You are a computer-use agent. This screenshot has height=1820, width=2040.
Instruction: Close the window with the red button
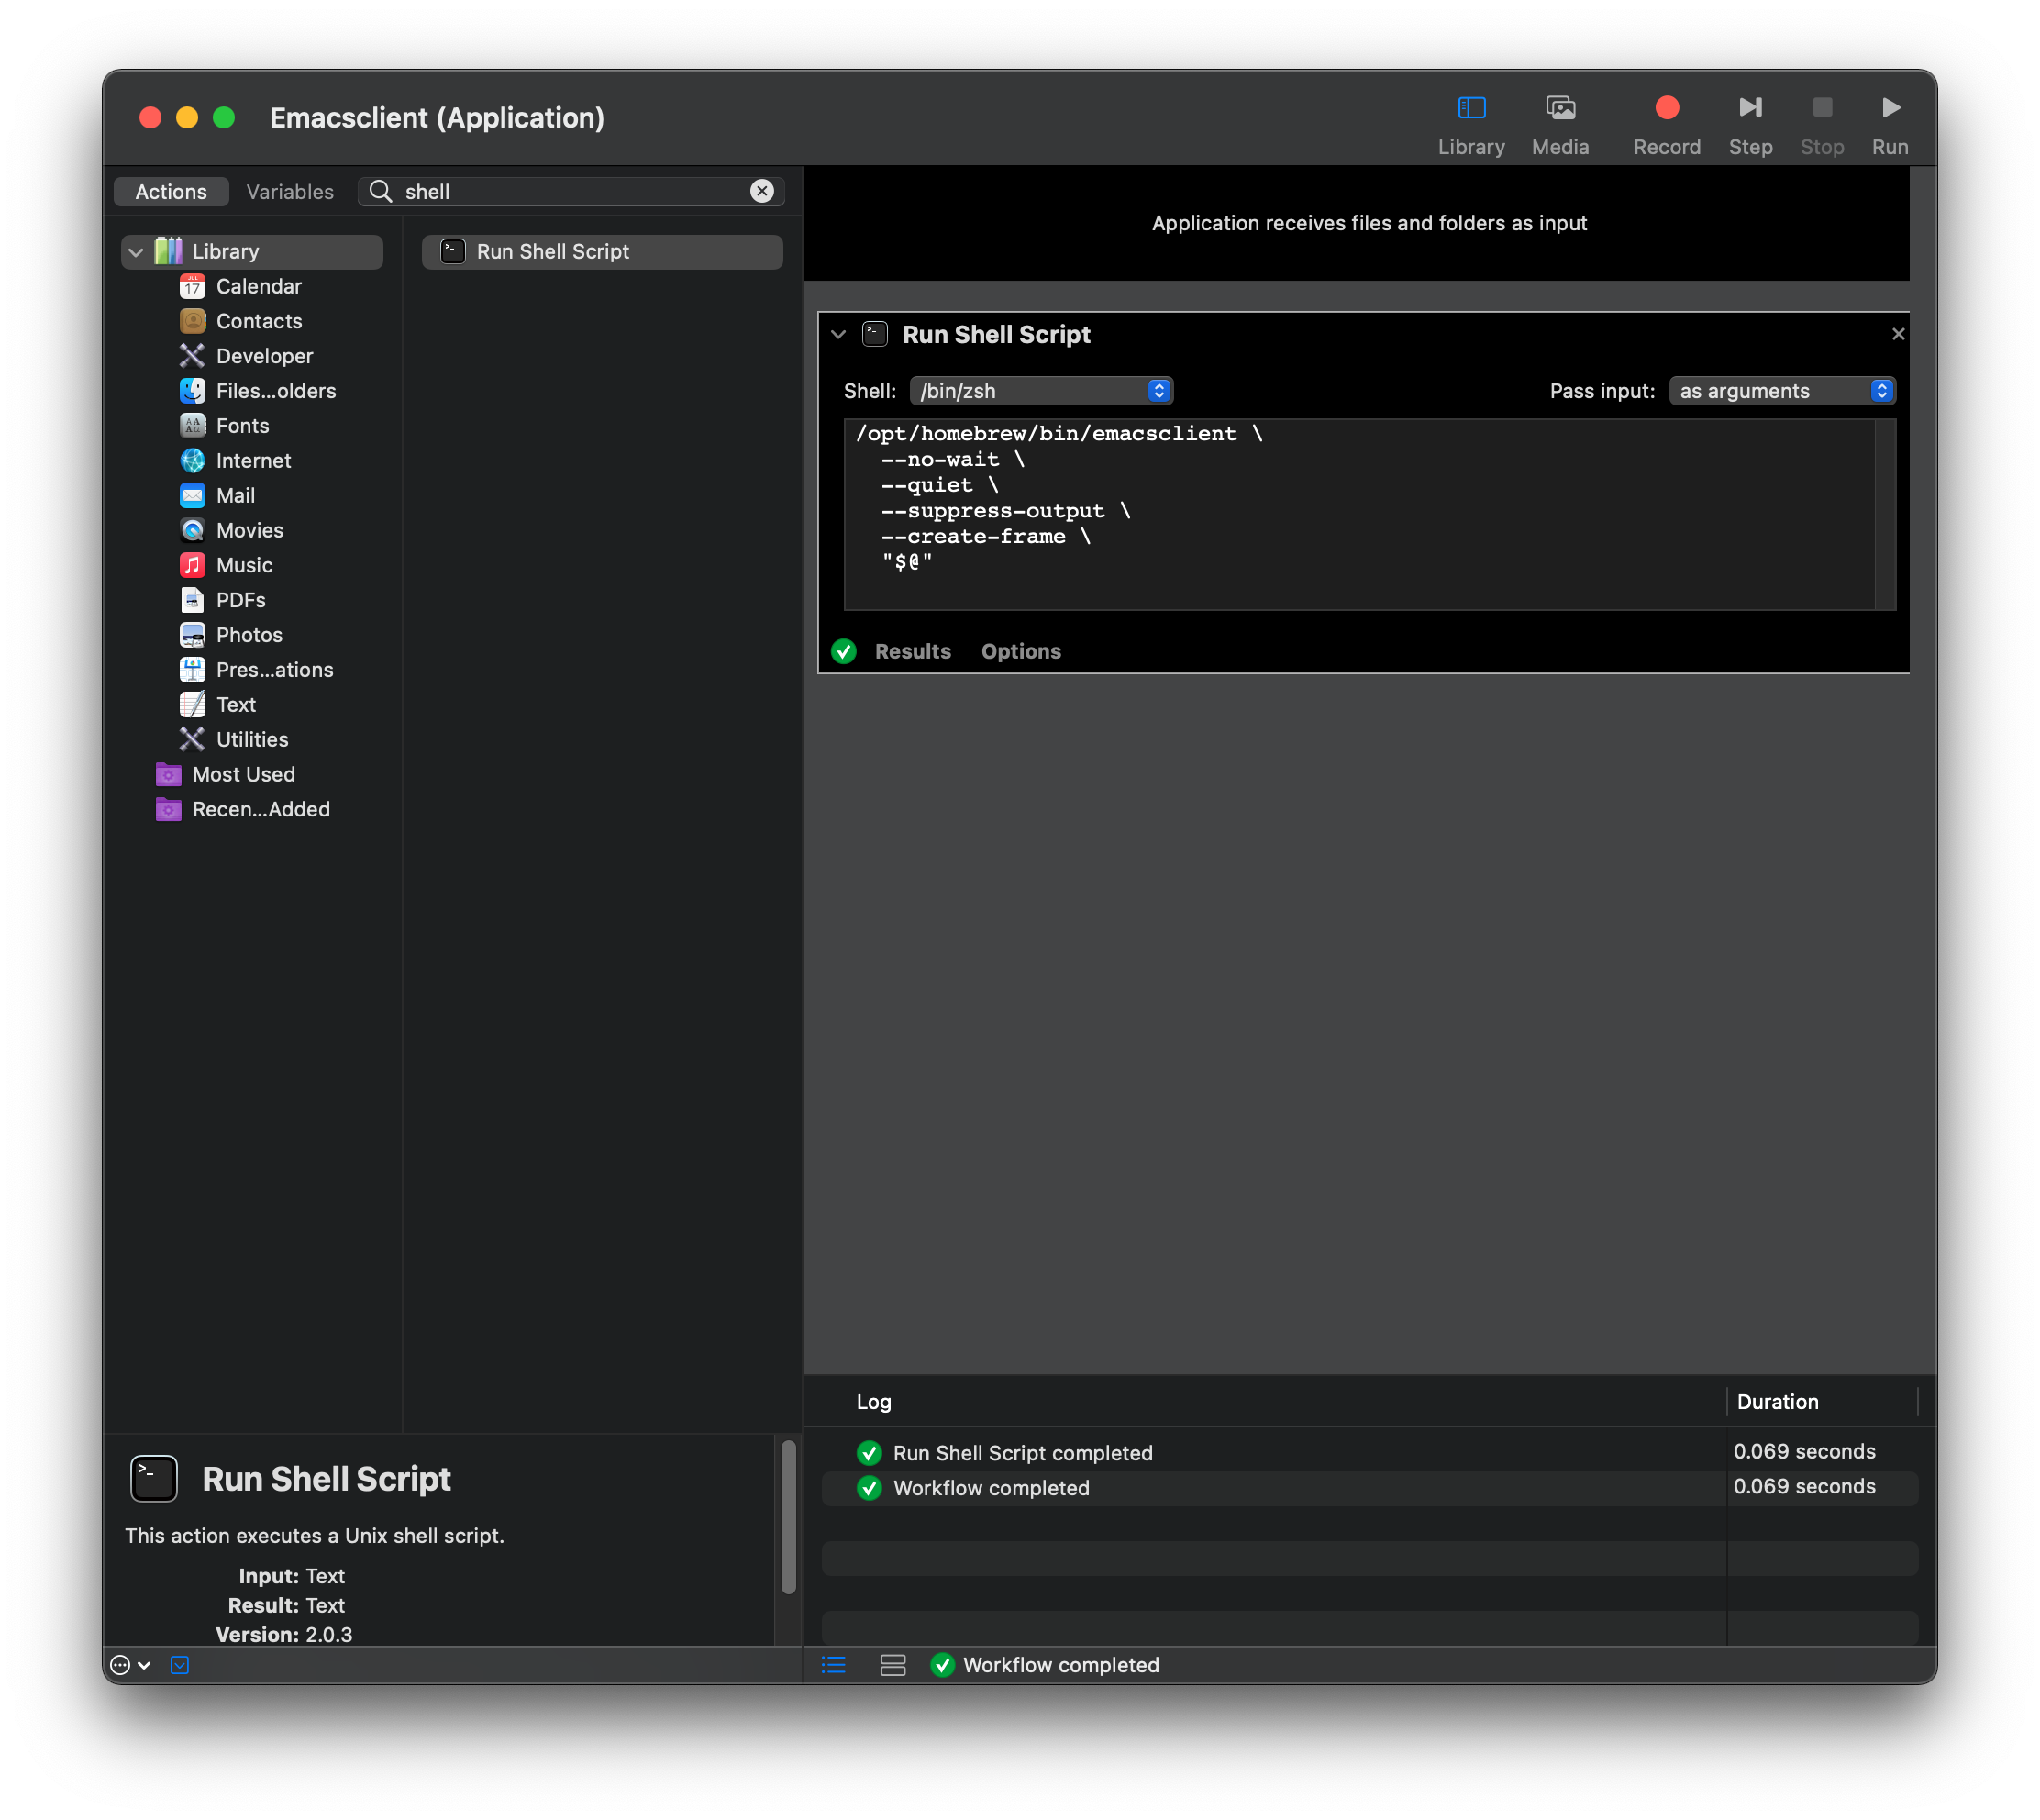(150, 118)
